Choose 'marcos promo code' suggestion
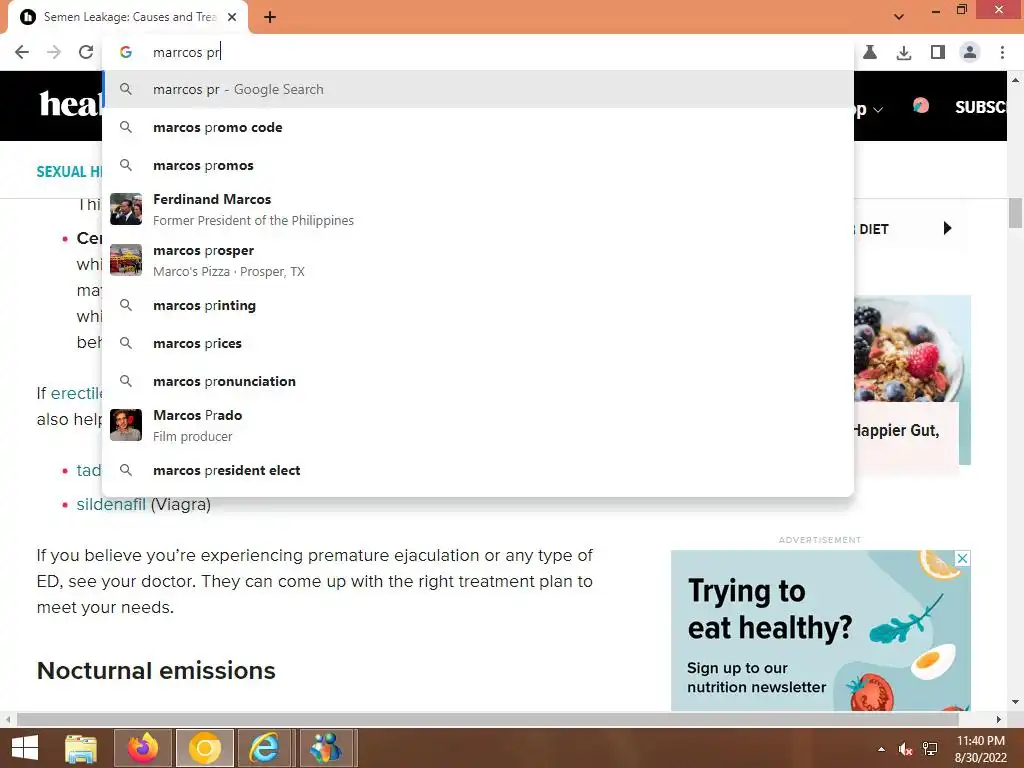The width and height of the screenshot is (1024, 768). point(478,127)
